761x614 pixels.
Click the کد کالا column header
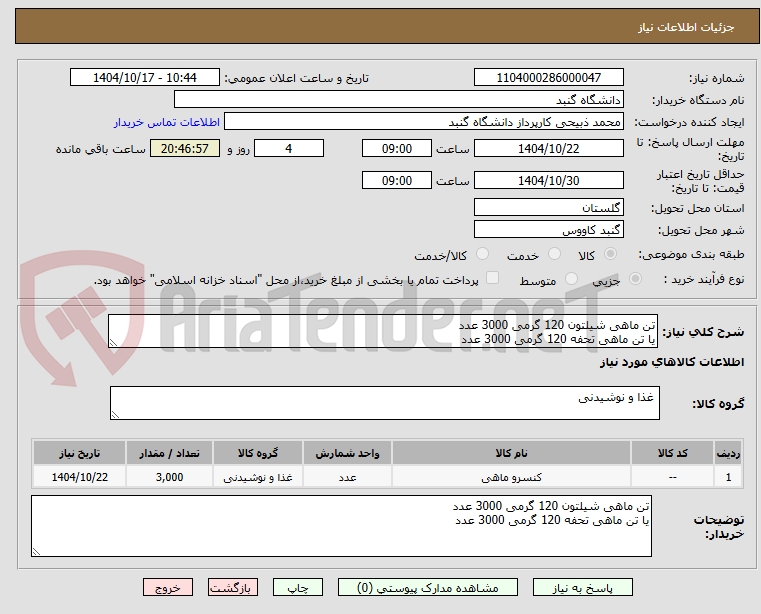pyautogui.click(x=672, y=453)
